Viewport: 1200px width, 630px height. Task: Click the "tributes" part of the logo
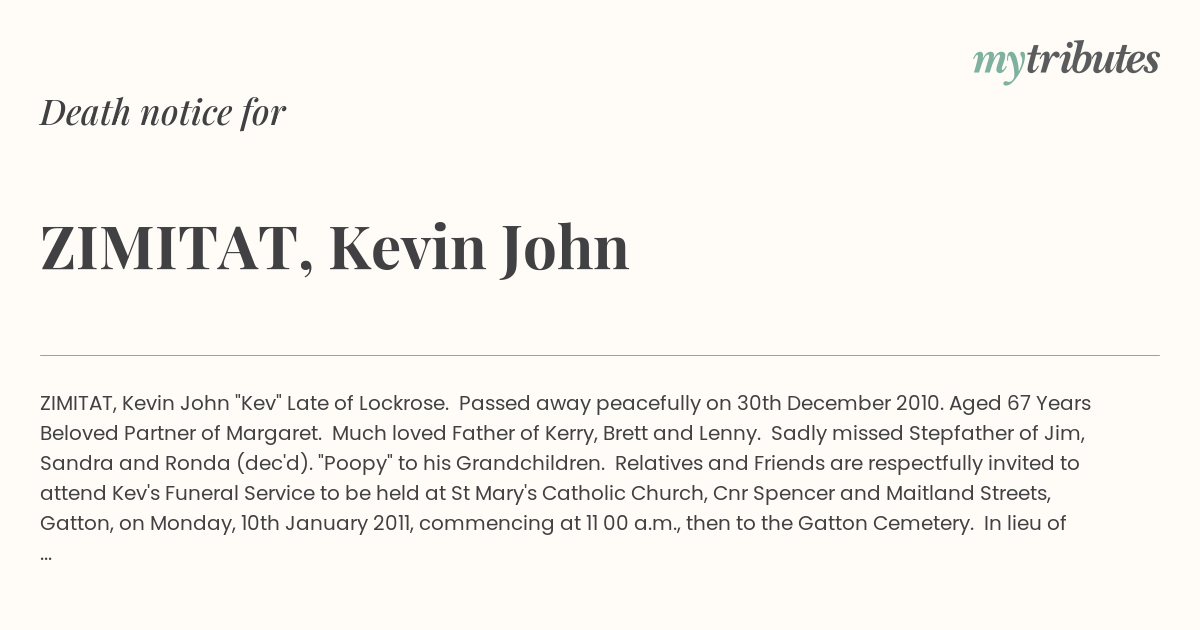click(x=1093, y=59)
